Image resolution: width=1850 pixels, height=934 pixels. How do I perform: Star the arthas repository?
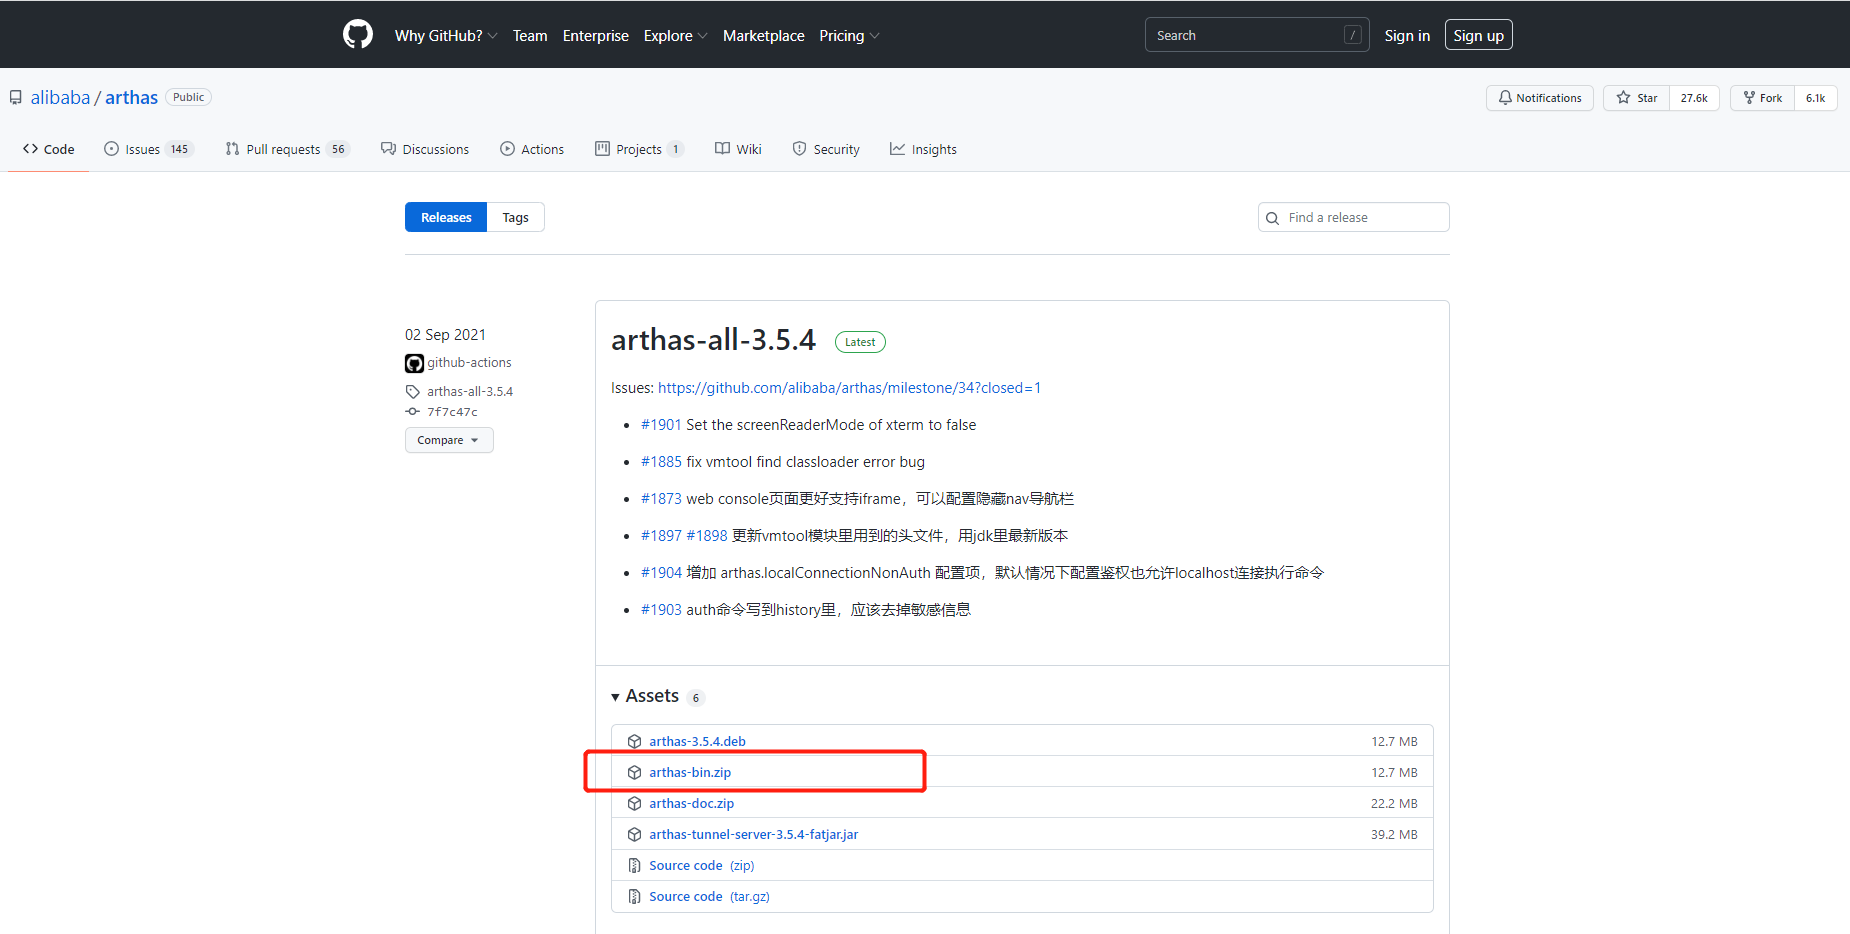coord(1636,98)
